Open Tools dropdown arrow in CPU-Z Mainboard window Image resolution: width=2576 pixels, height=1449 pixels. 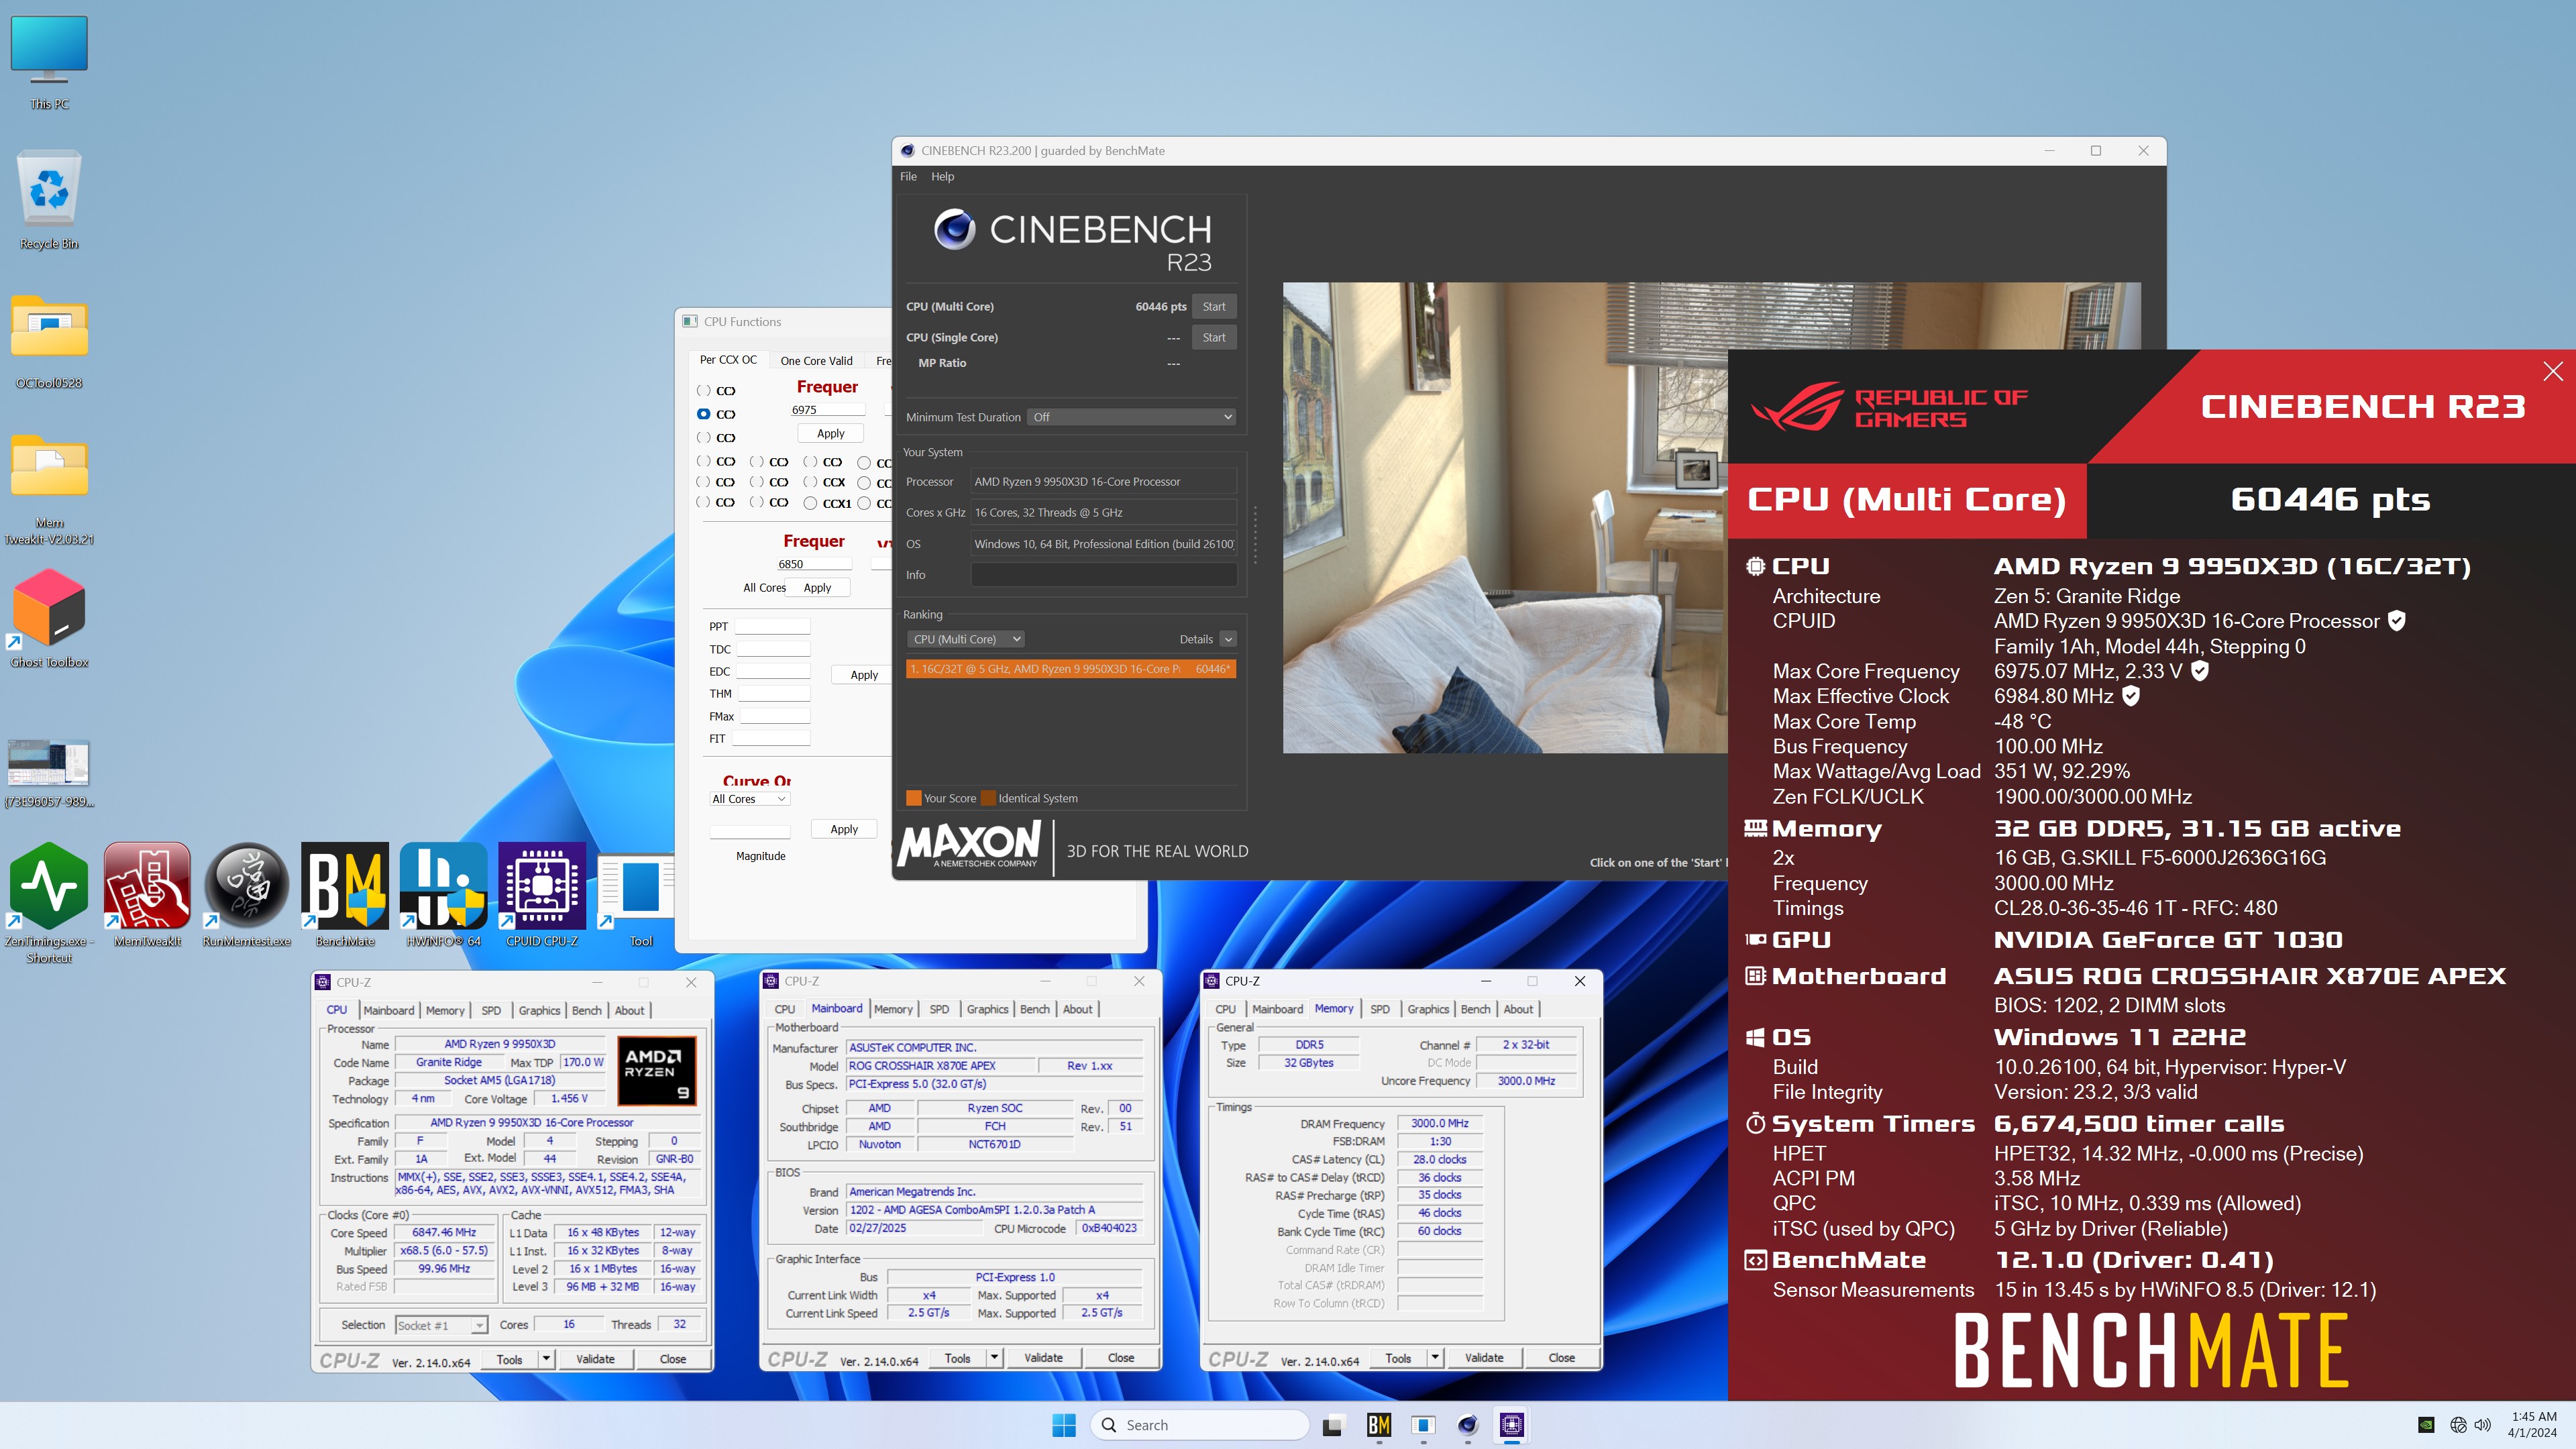pos(994,1357)
